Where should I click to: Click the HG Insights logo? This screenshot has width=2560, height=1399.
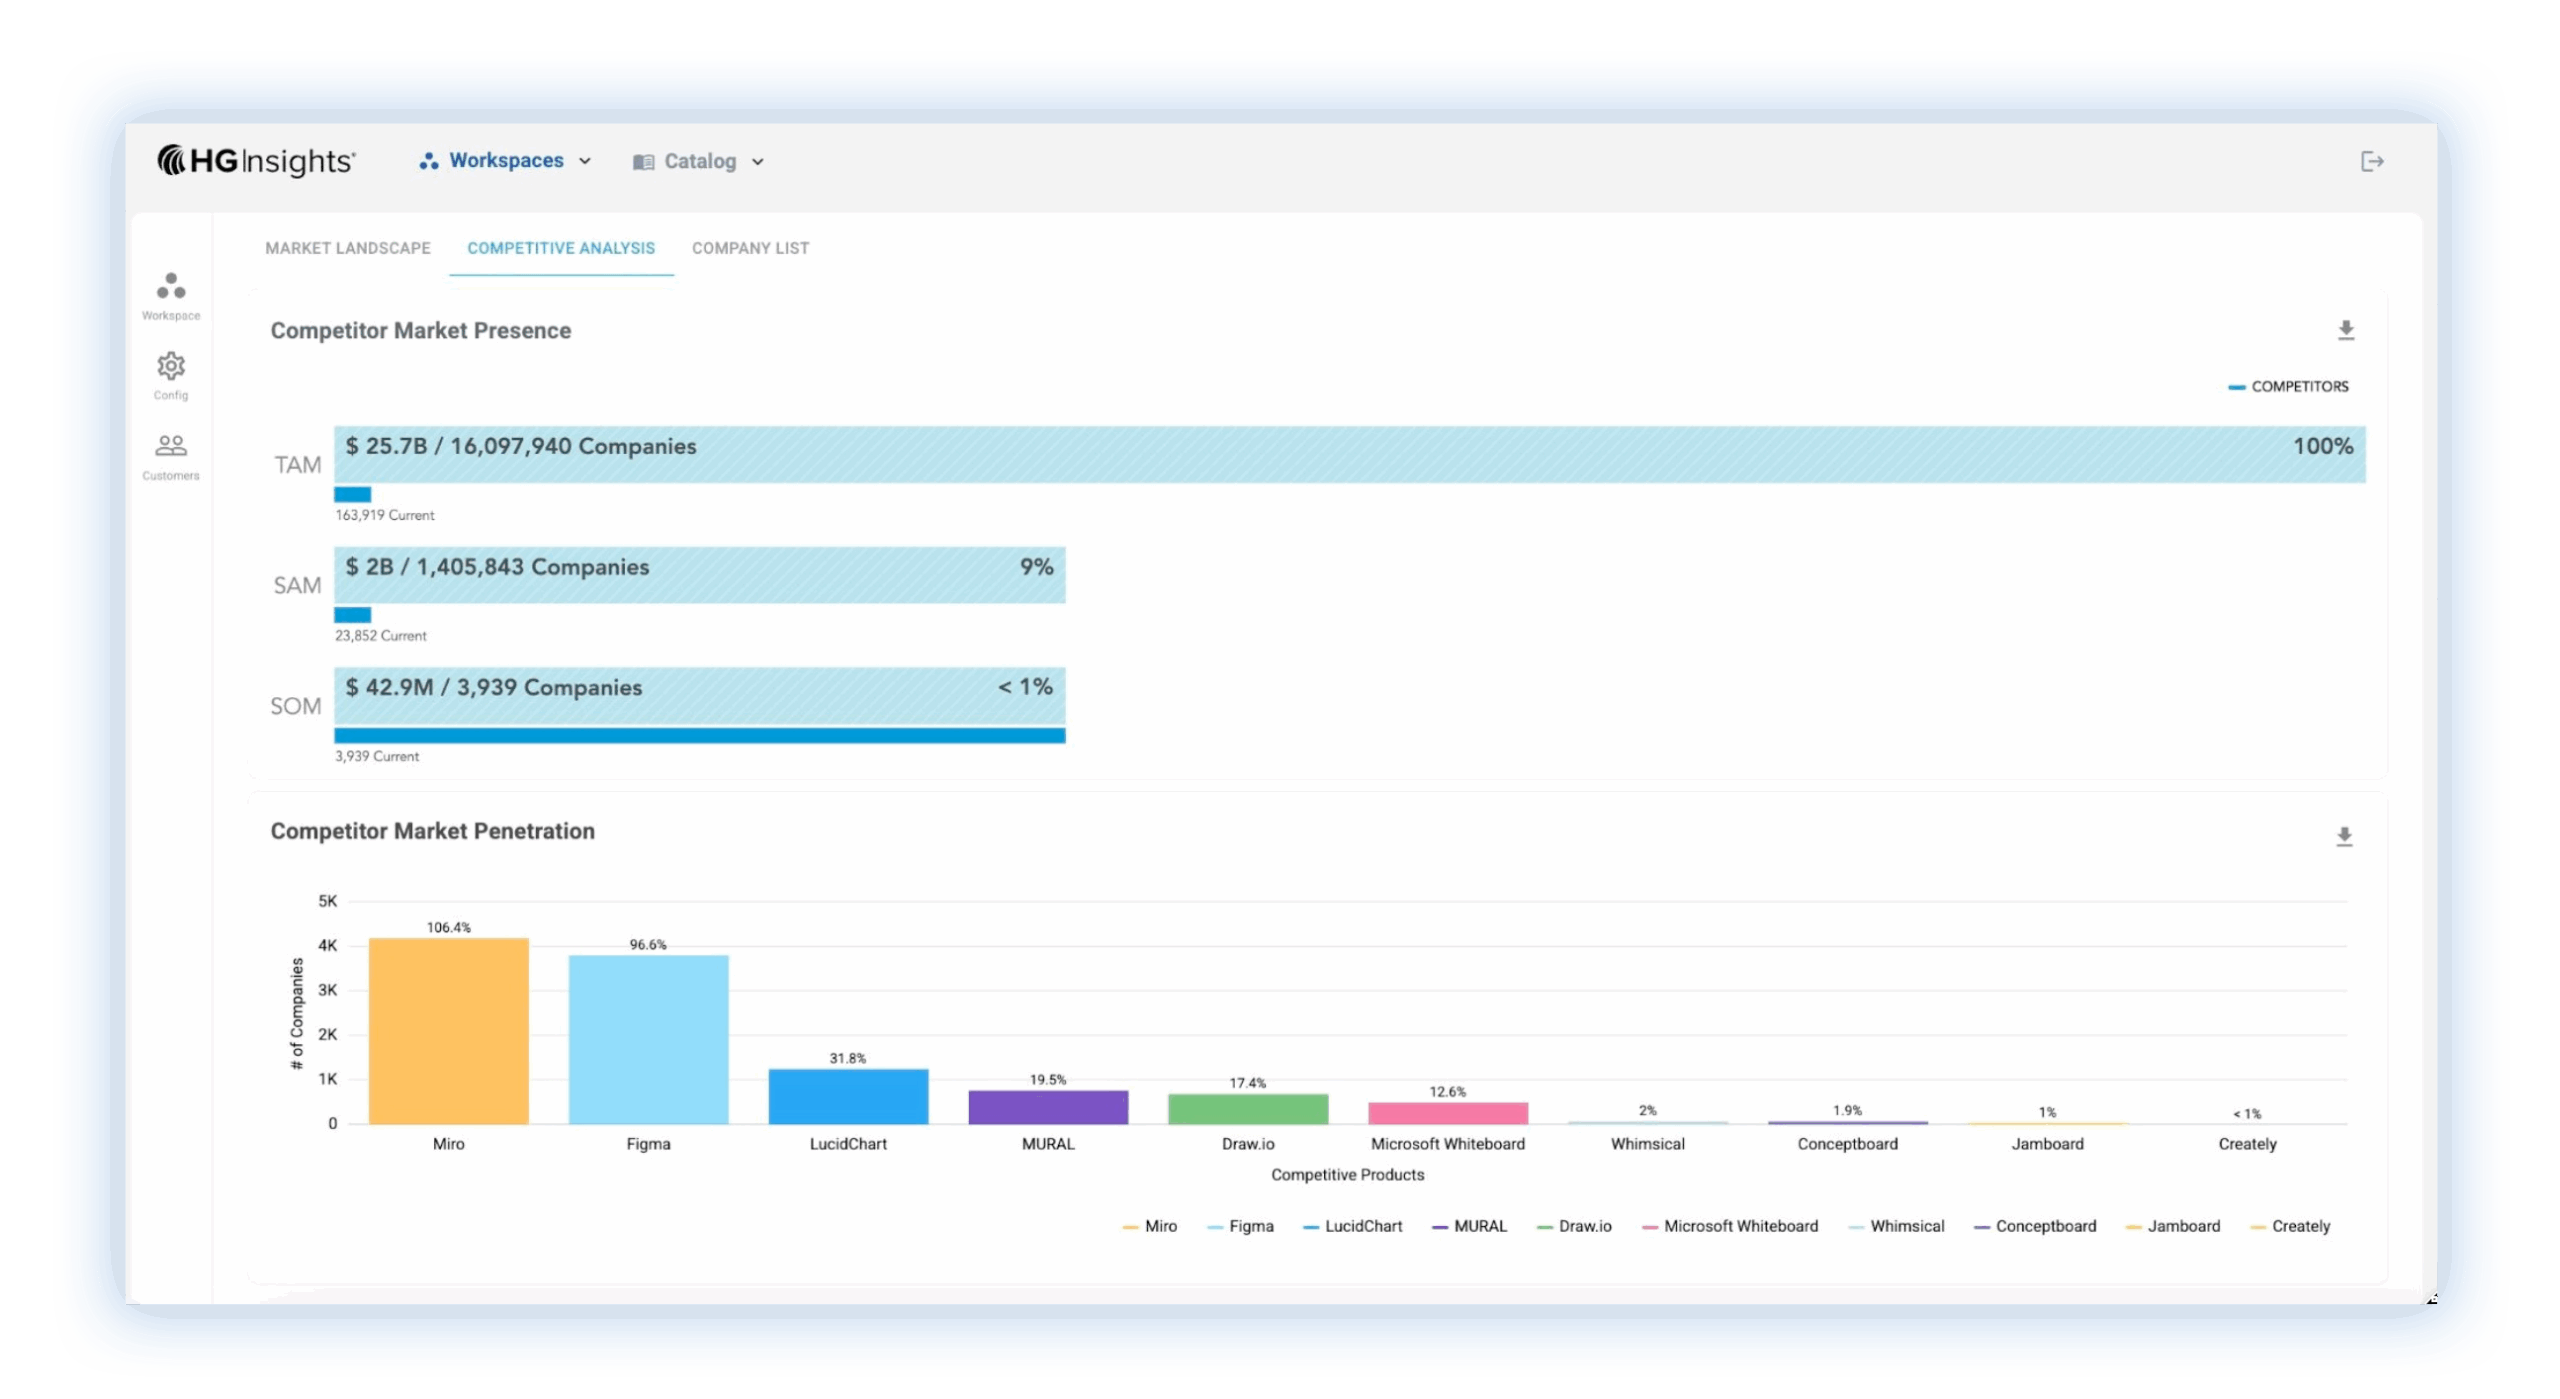[256, 160]
